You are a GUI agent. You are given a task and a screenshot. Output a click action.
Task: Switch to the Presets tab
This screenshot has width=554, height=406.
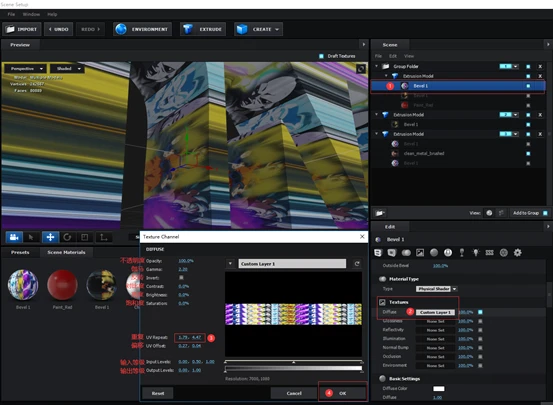coord(20,252)
